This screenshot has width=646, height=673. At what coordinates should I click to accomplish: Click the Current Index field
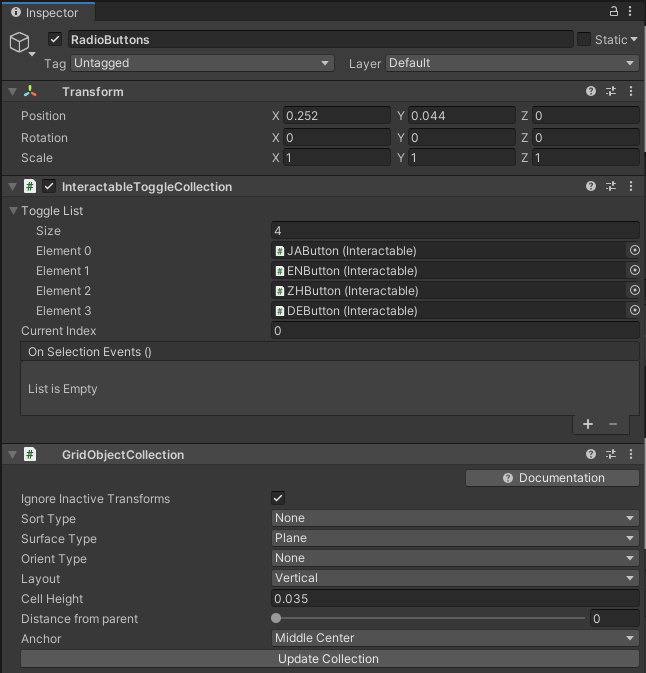coord(455,330)
